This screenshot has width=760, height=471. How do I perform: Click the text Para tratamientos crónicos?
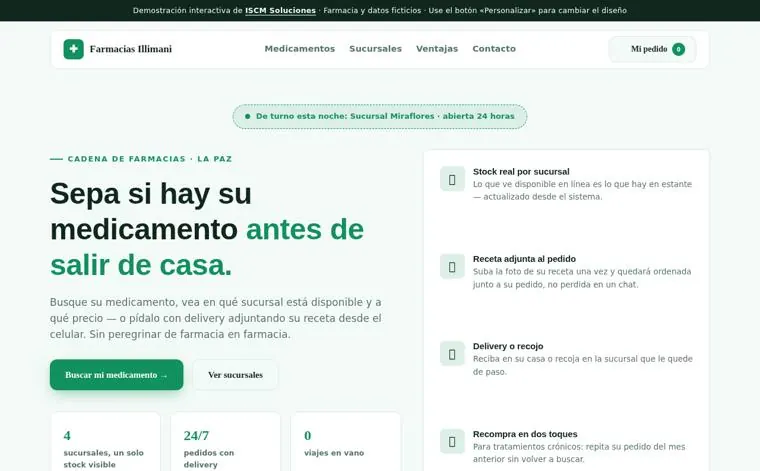[579, 453]
